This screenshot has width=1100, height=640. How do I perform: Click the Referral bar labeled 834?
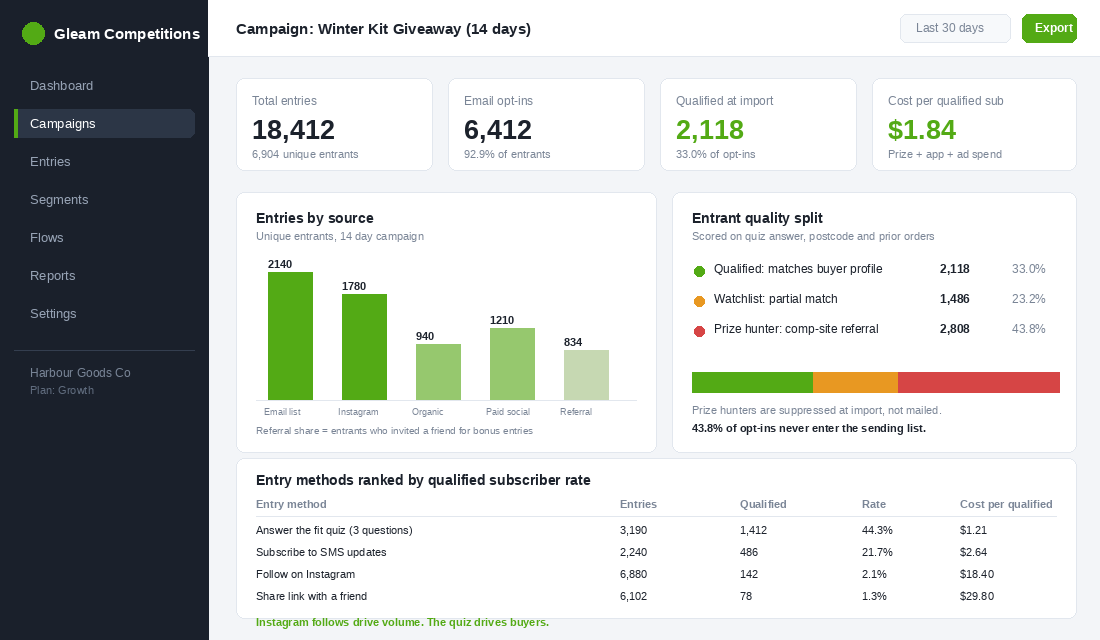point(586,375)
